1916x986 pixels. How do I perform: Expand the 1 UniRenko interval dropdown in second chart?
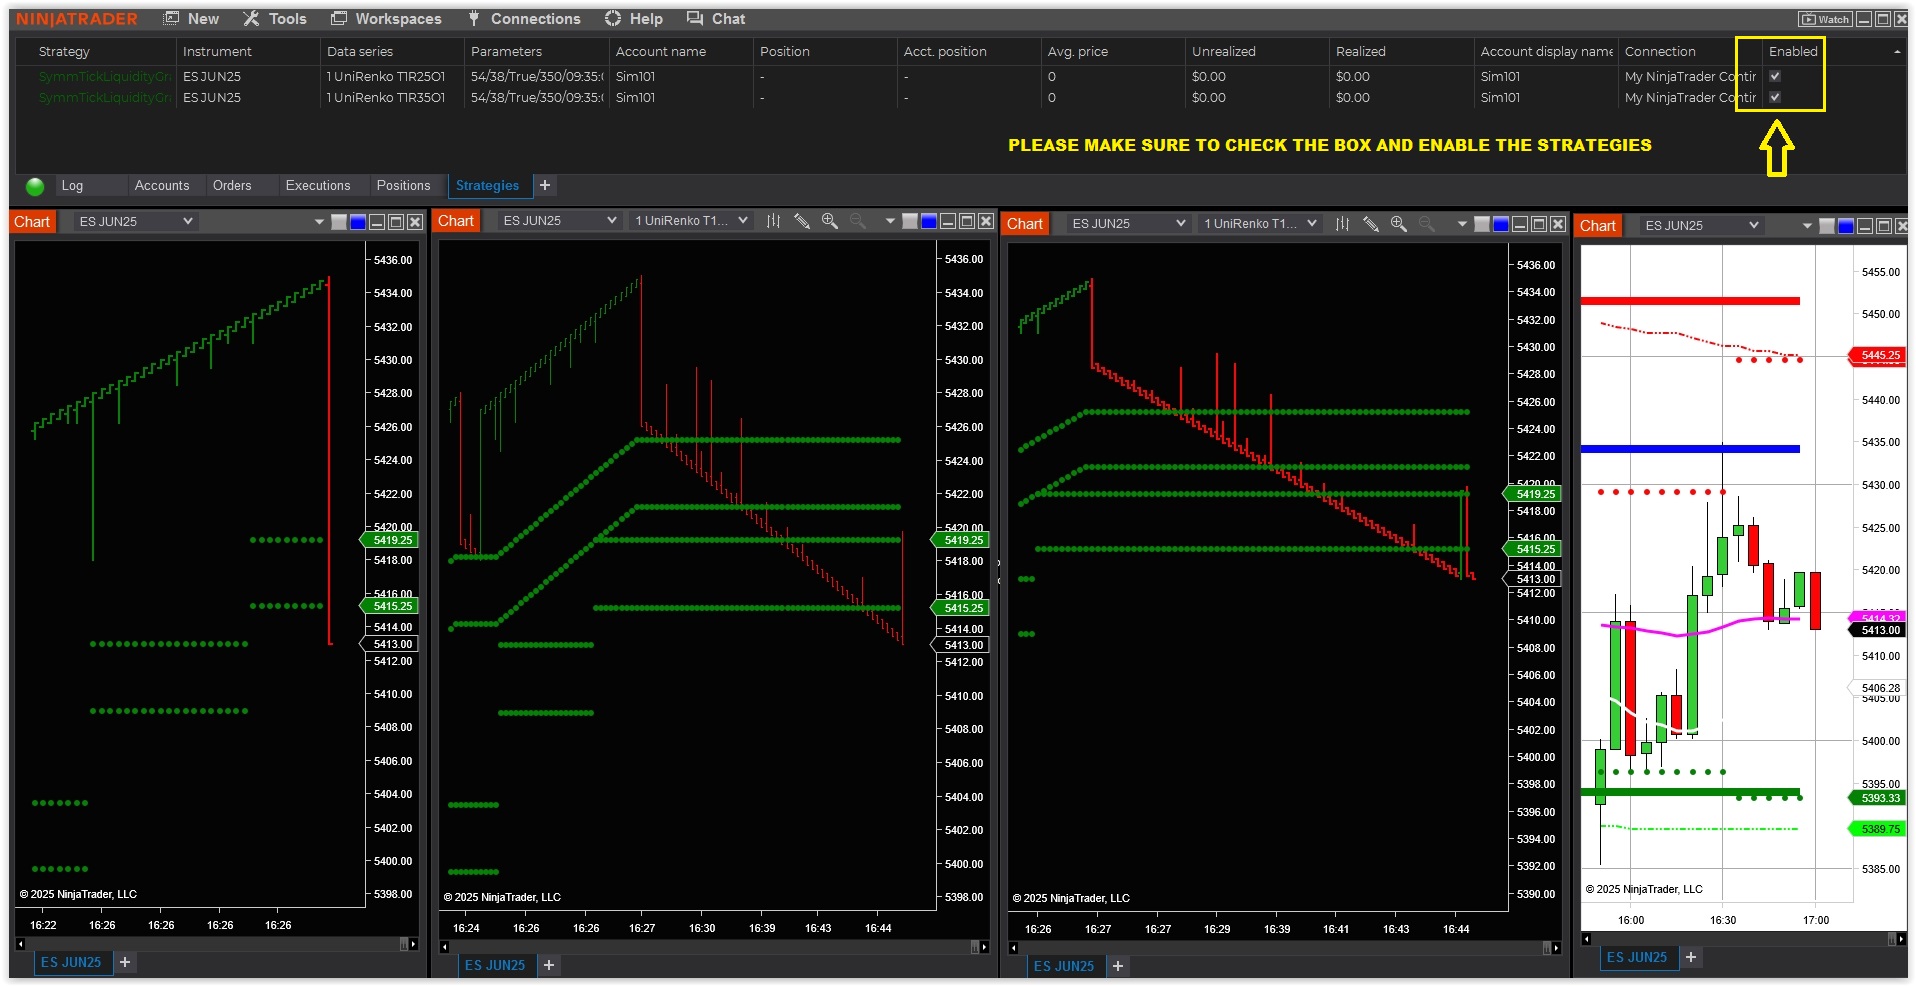pos(691,221)
